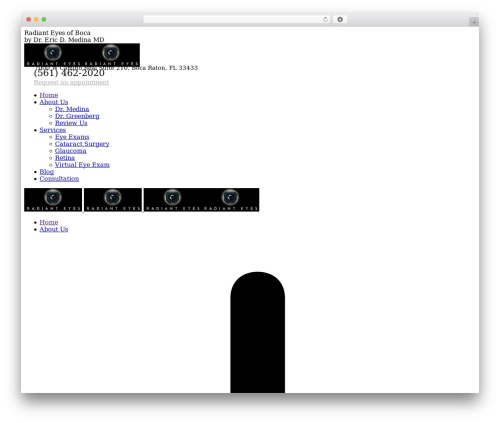
Task: Click the green maximize window dot
Action: click(44, 19)
